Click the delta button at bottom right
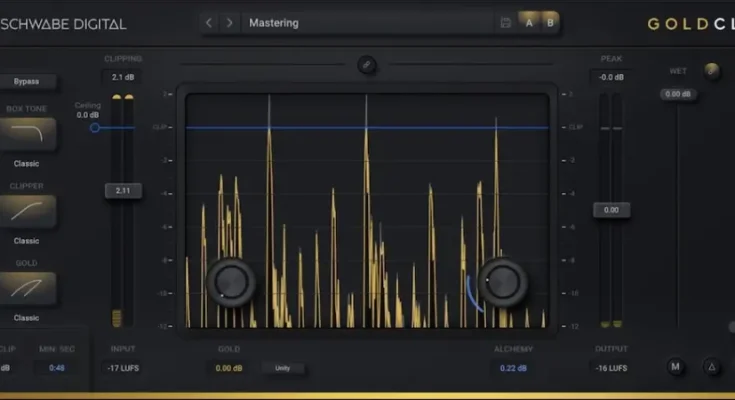Image resolution: width=735 pixels, height=400 pixels. coord(711,367)
